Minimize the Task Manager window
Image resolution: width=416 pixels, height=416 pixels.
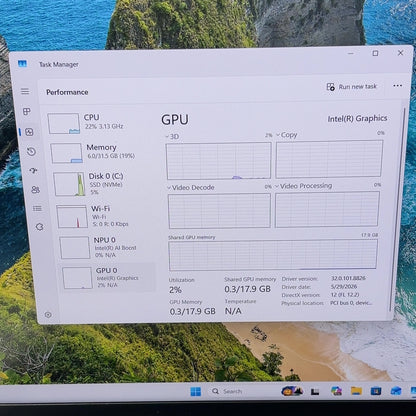pyautogui.click(x=351, y=53)
